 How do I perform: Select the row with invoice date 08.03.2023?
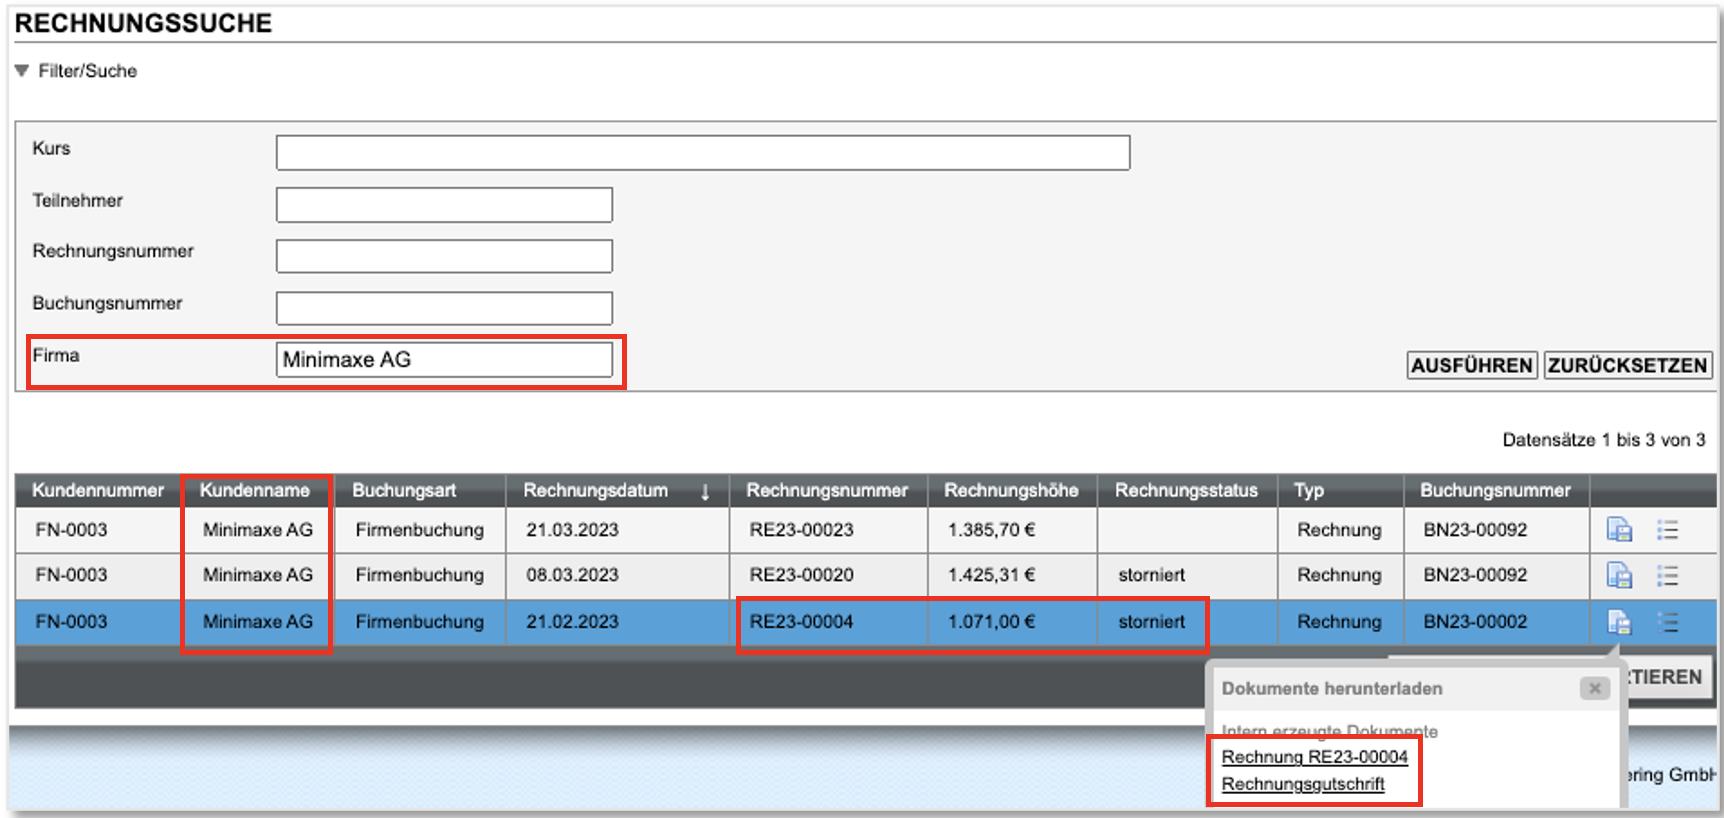point(572,575)
